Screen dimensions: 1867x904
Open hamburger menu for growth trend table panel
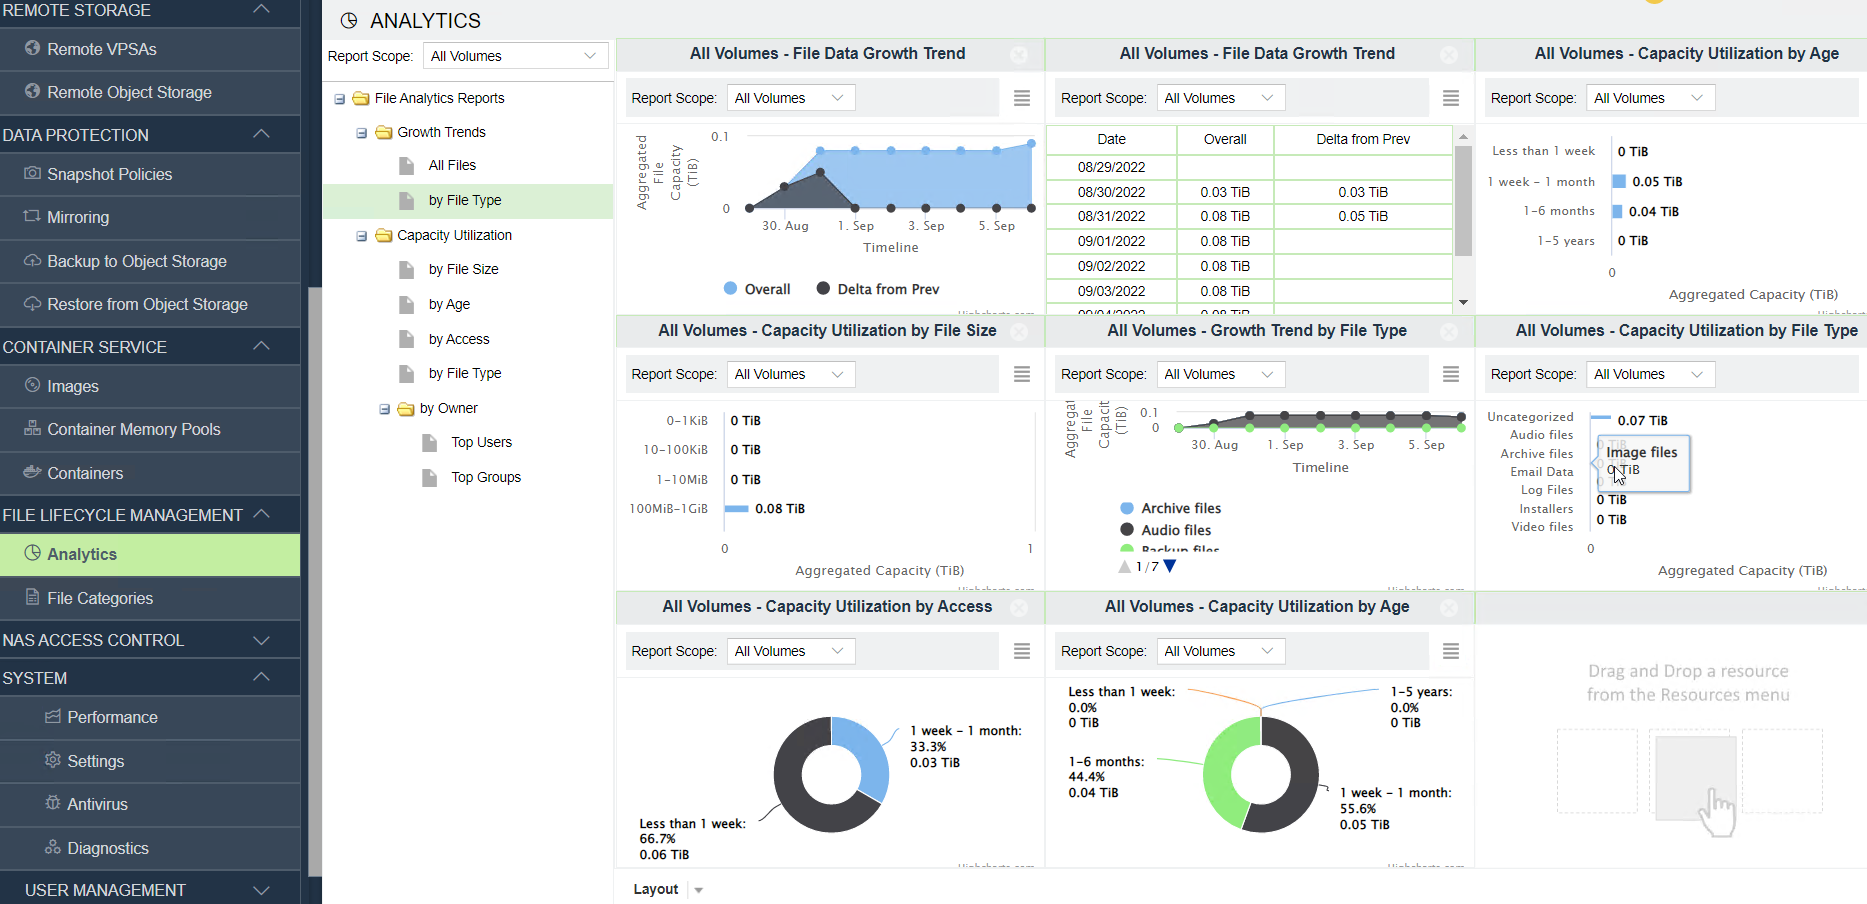click(x=1451, y=98)
